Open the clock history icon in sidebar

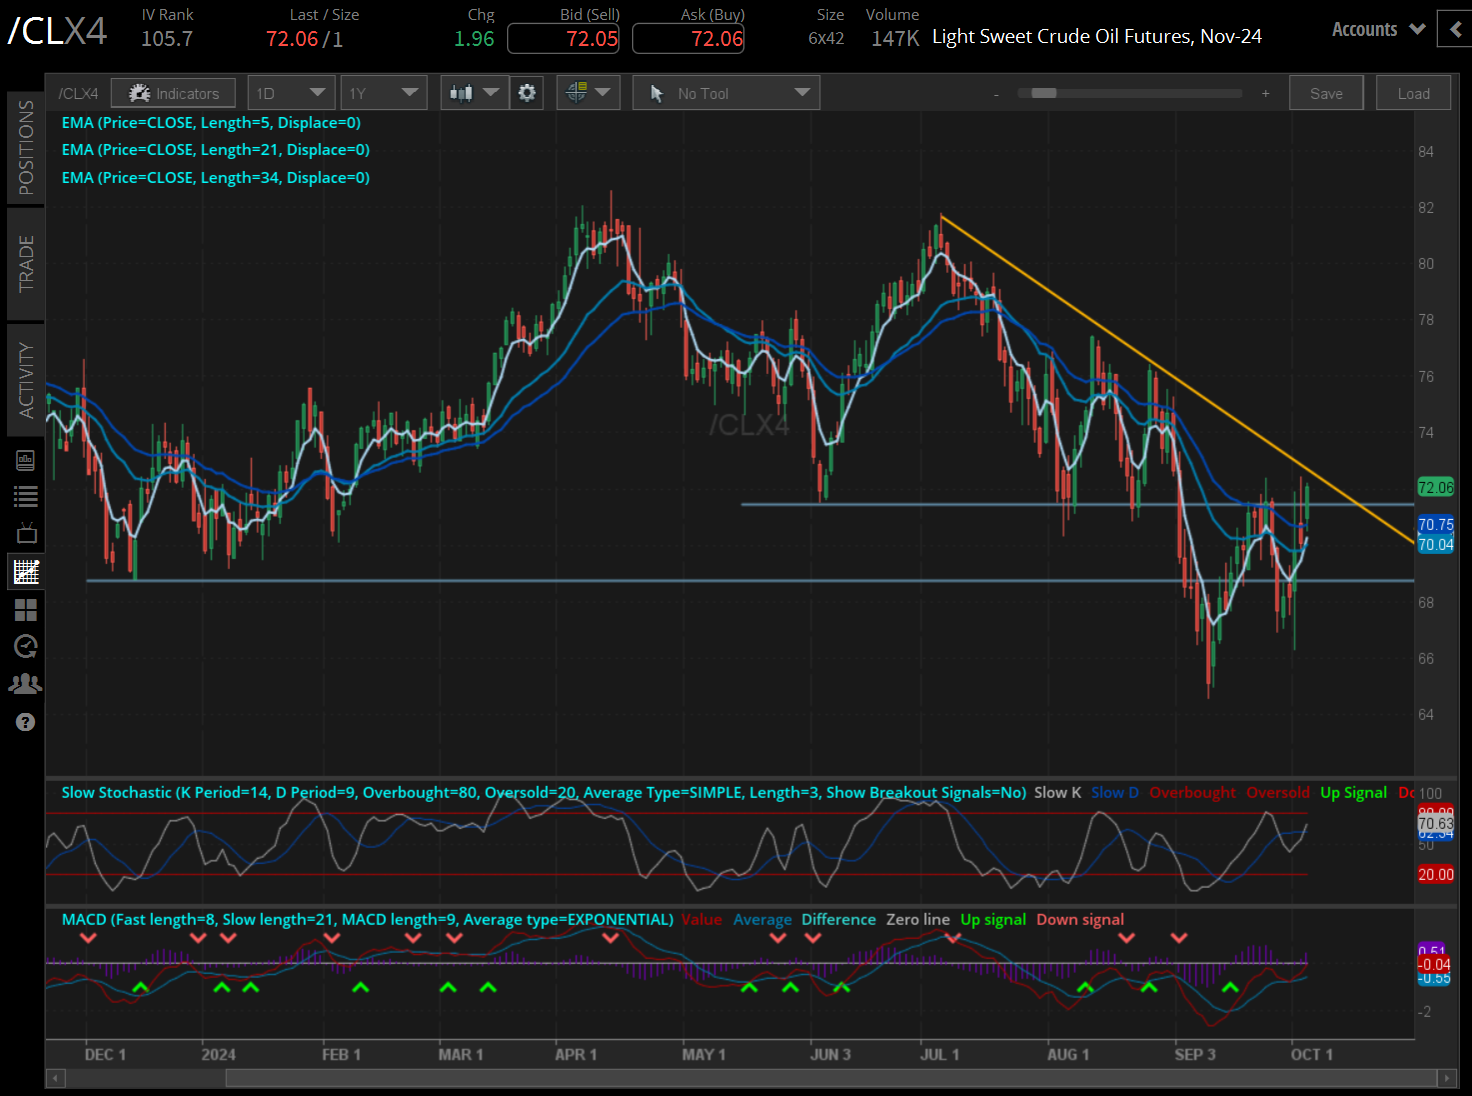[x=26, y=647]
